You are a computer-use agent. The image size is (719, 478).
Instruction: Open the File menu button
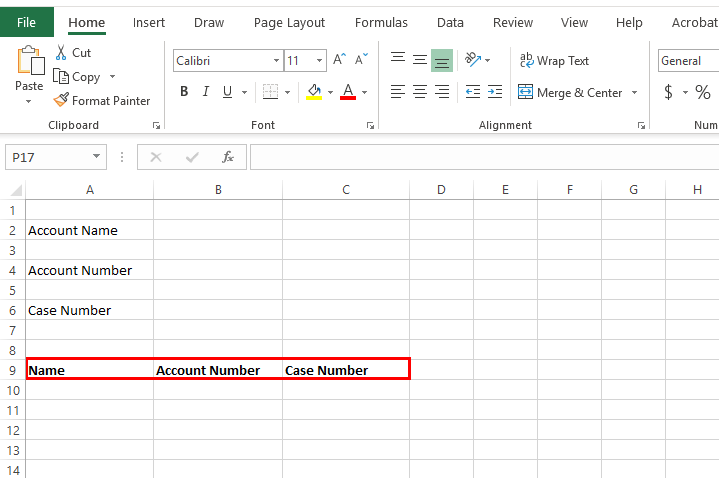(27, 22)
